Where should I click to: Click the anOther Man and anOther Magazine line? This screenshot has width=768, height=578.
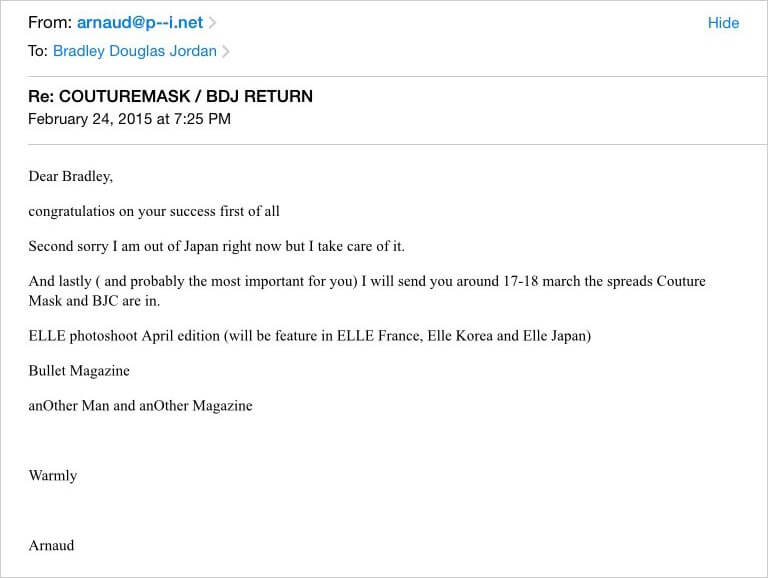coord(141,406)
